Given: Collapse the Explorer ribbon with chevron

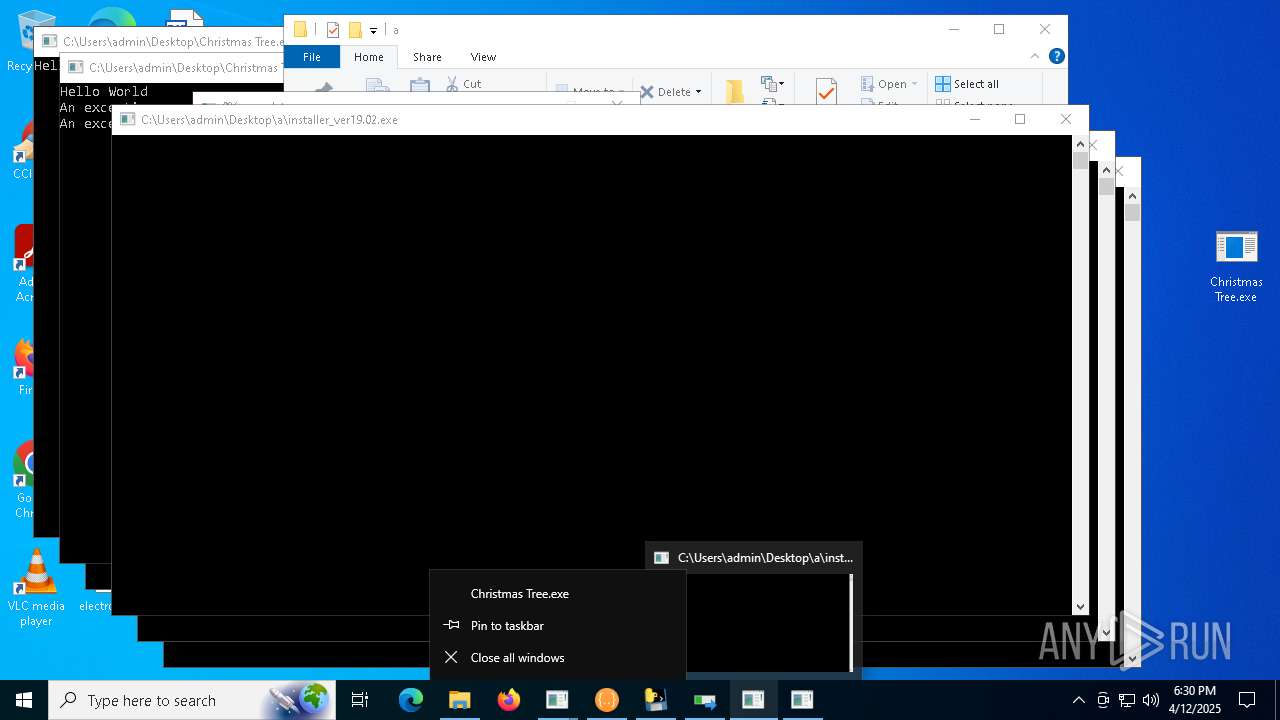Looking at the screenshot, I should pyautogui.click(x=1036, y=56).
